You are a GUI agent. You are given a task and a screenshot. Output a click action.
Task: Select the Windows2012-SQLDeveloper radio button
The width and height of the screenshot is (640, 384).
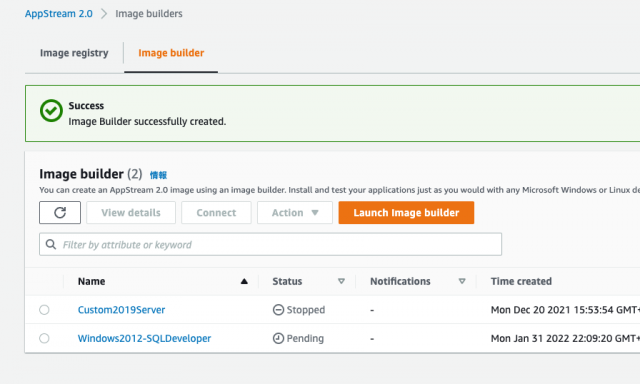pos(44,338)
